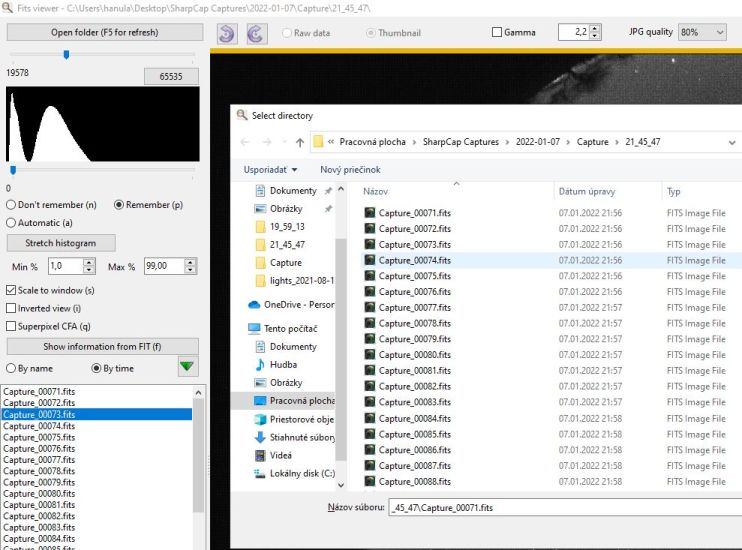Click Nový priečinok button

[x=350, y=169]
